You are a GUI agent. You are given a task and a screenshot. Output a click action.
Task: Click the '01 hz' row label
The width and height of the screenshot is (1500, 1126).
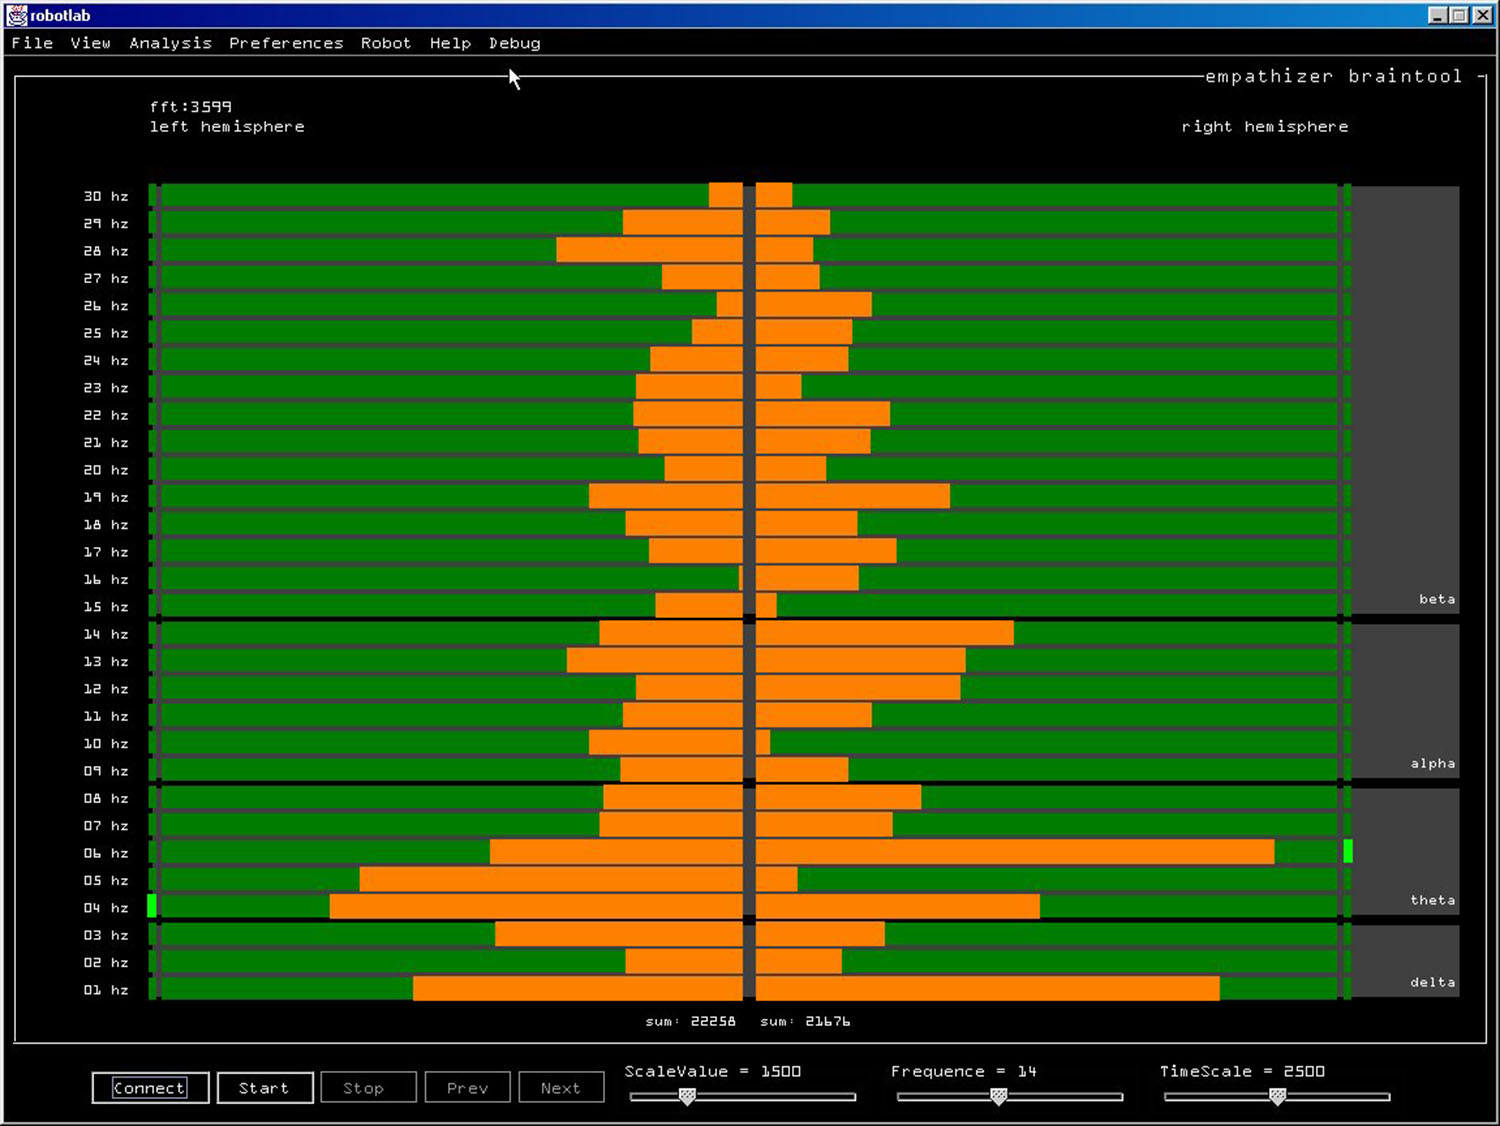[x=106, y=990]
